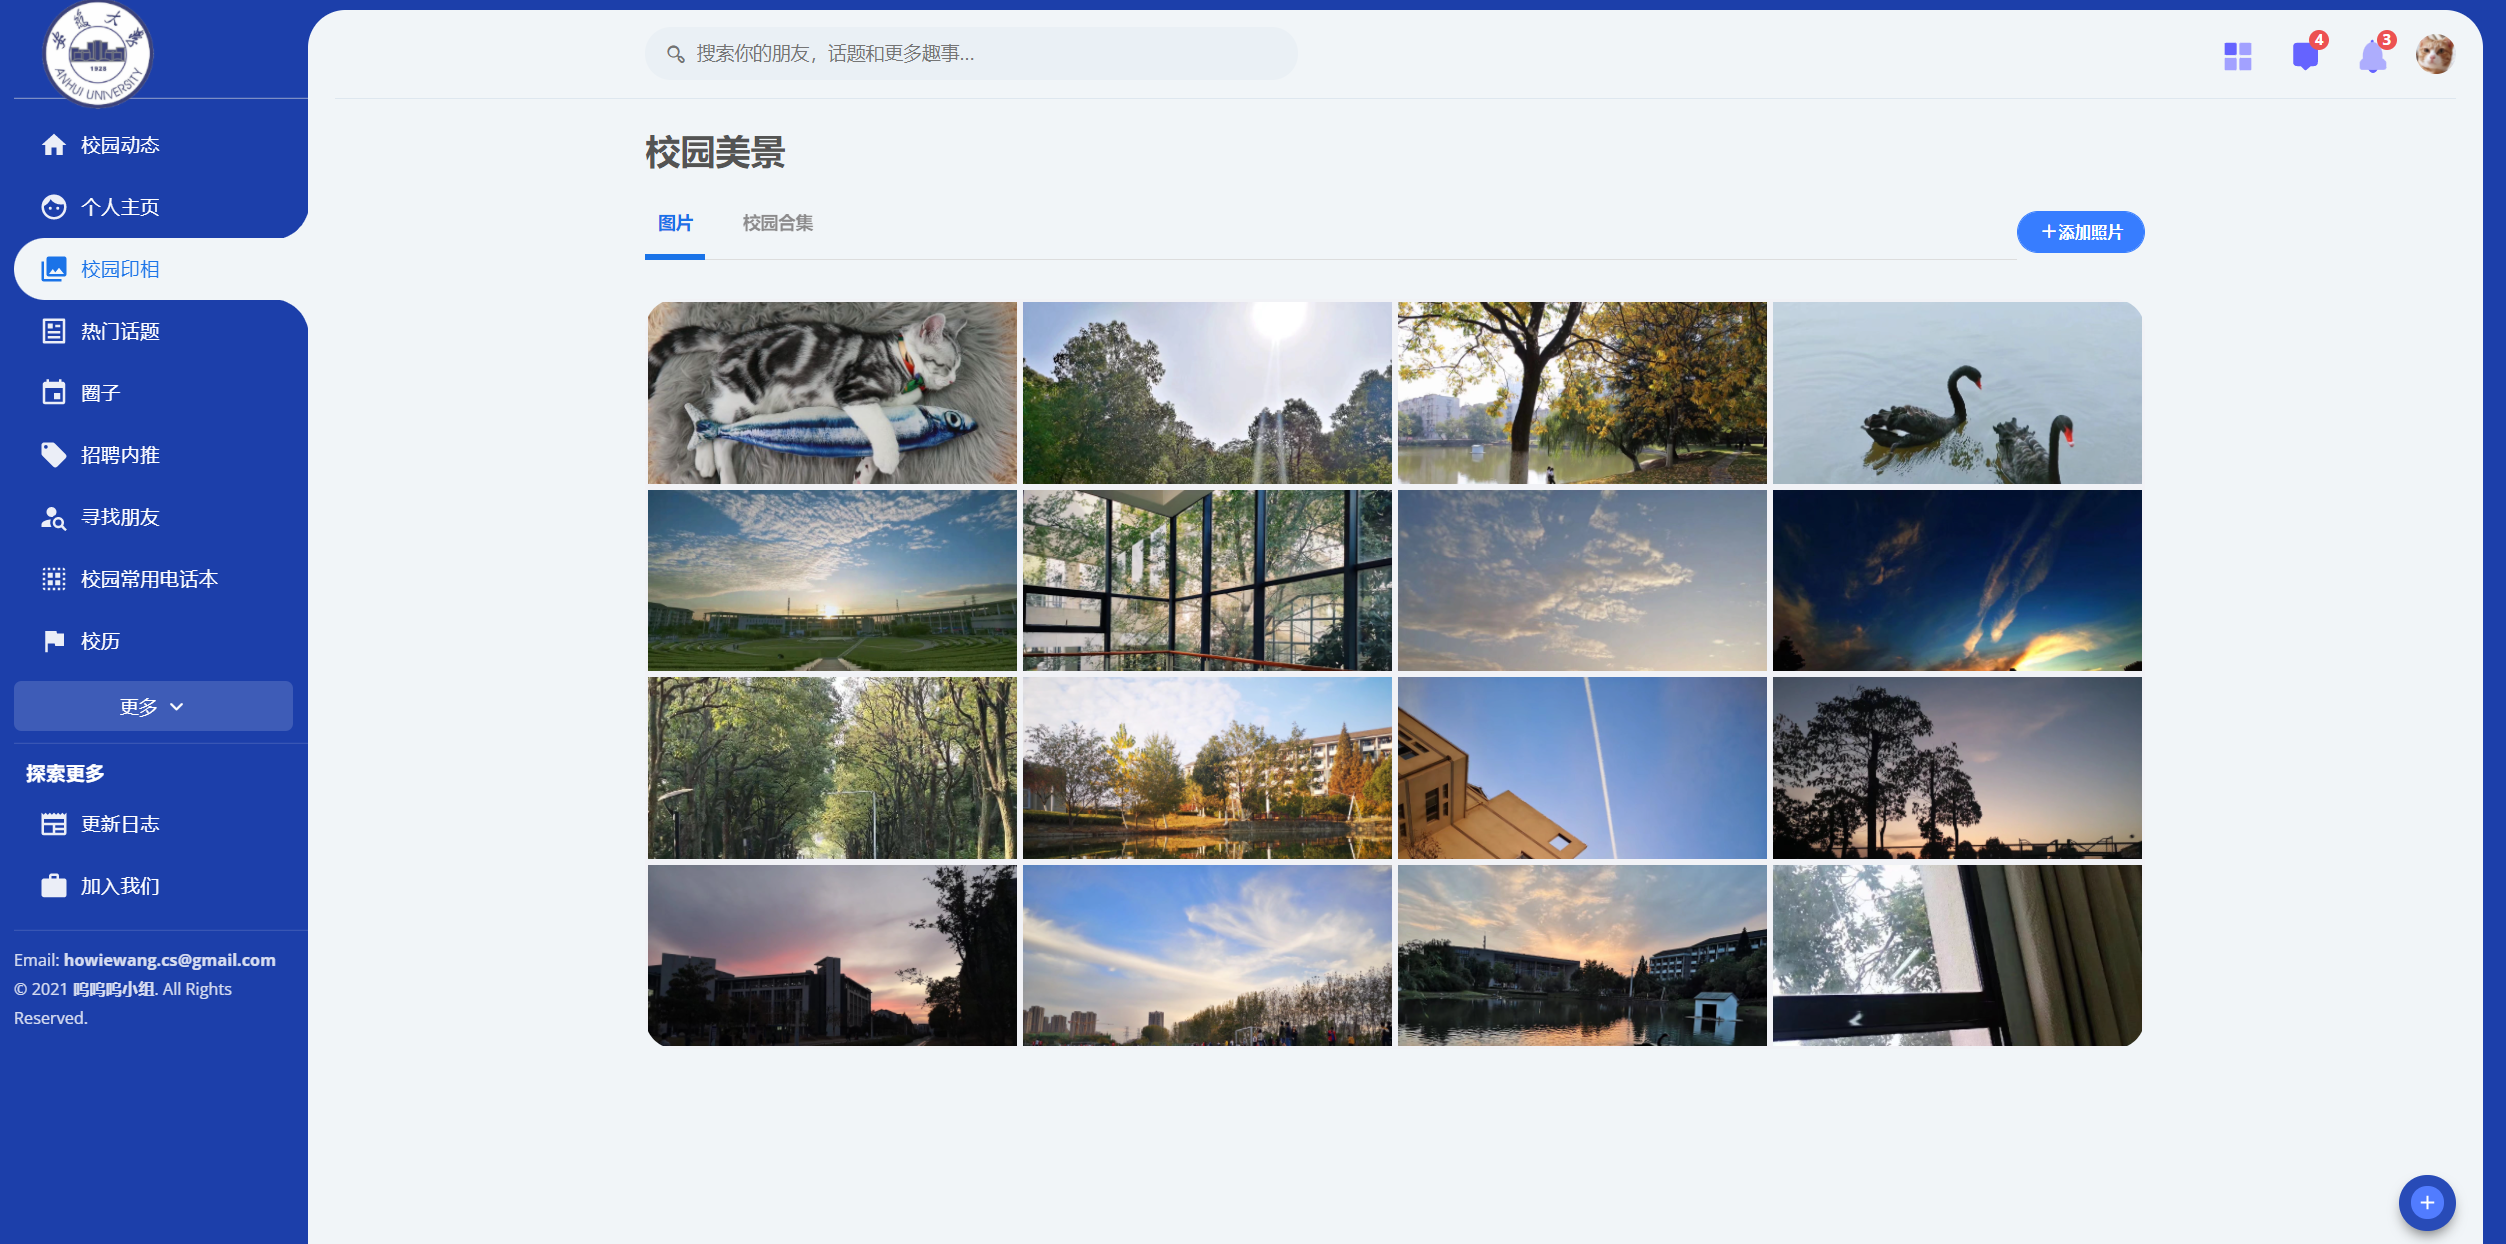
Task: Open 个人主页 face icon in sidebar
Action: pyautogui.click(x=54, y=207)
